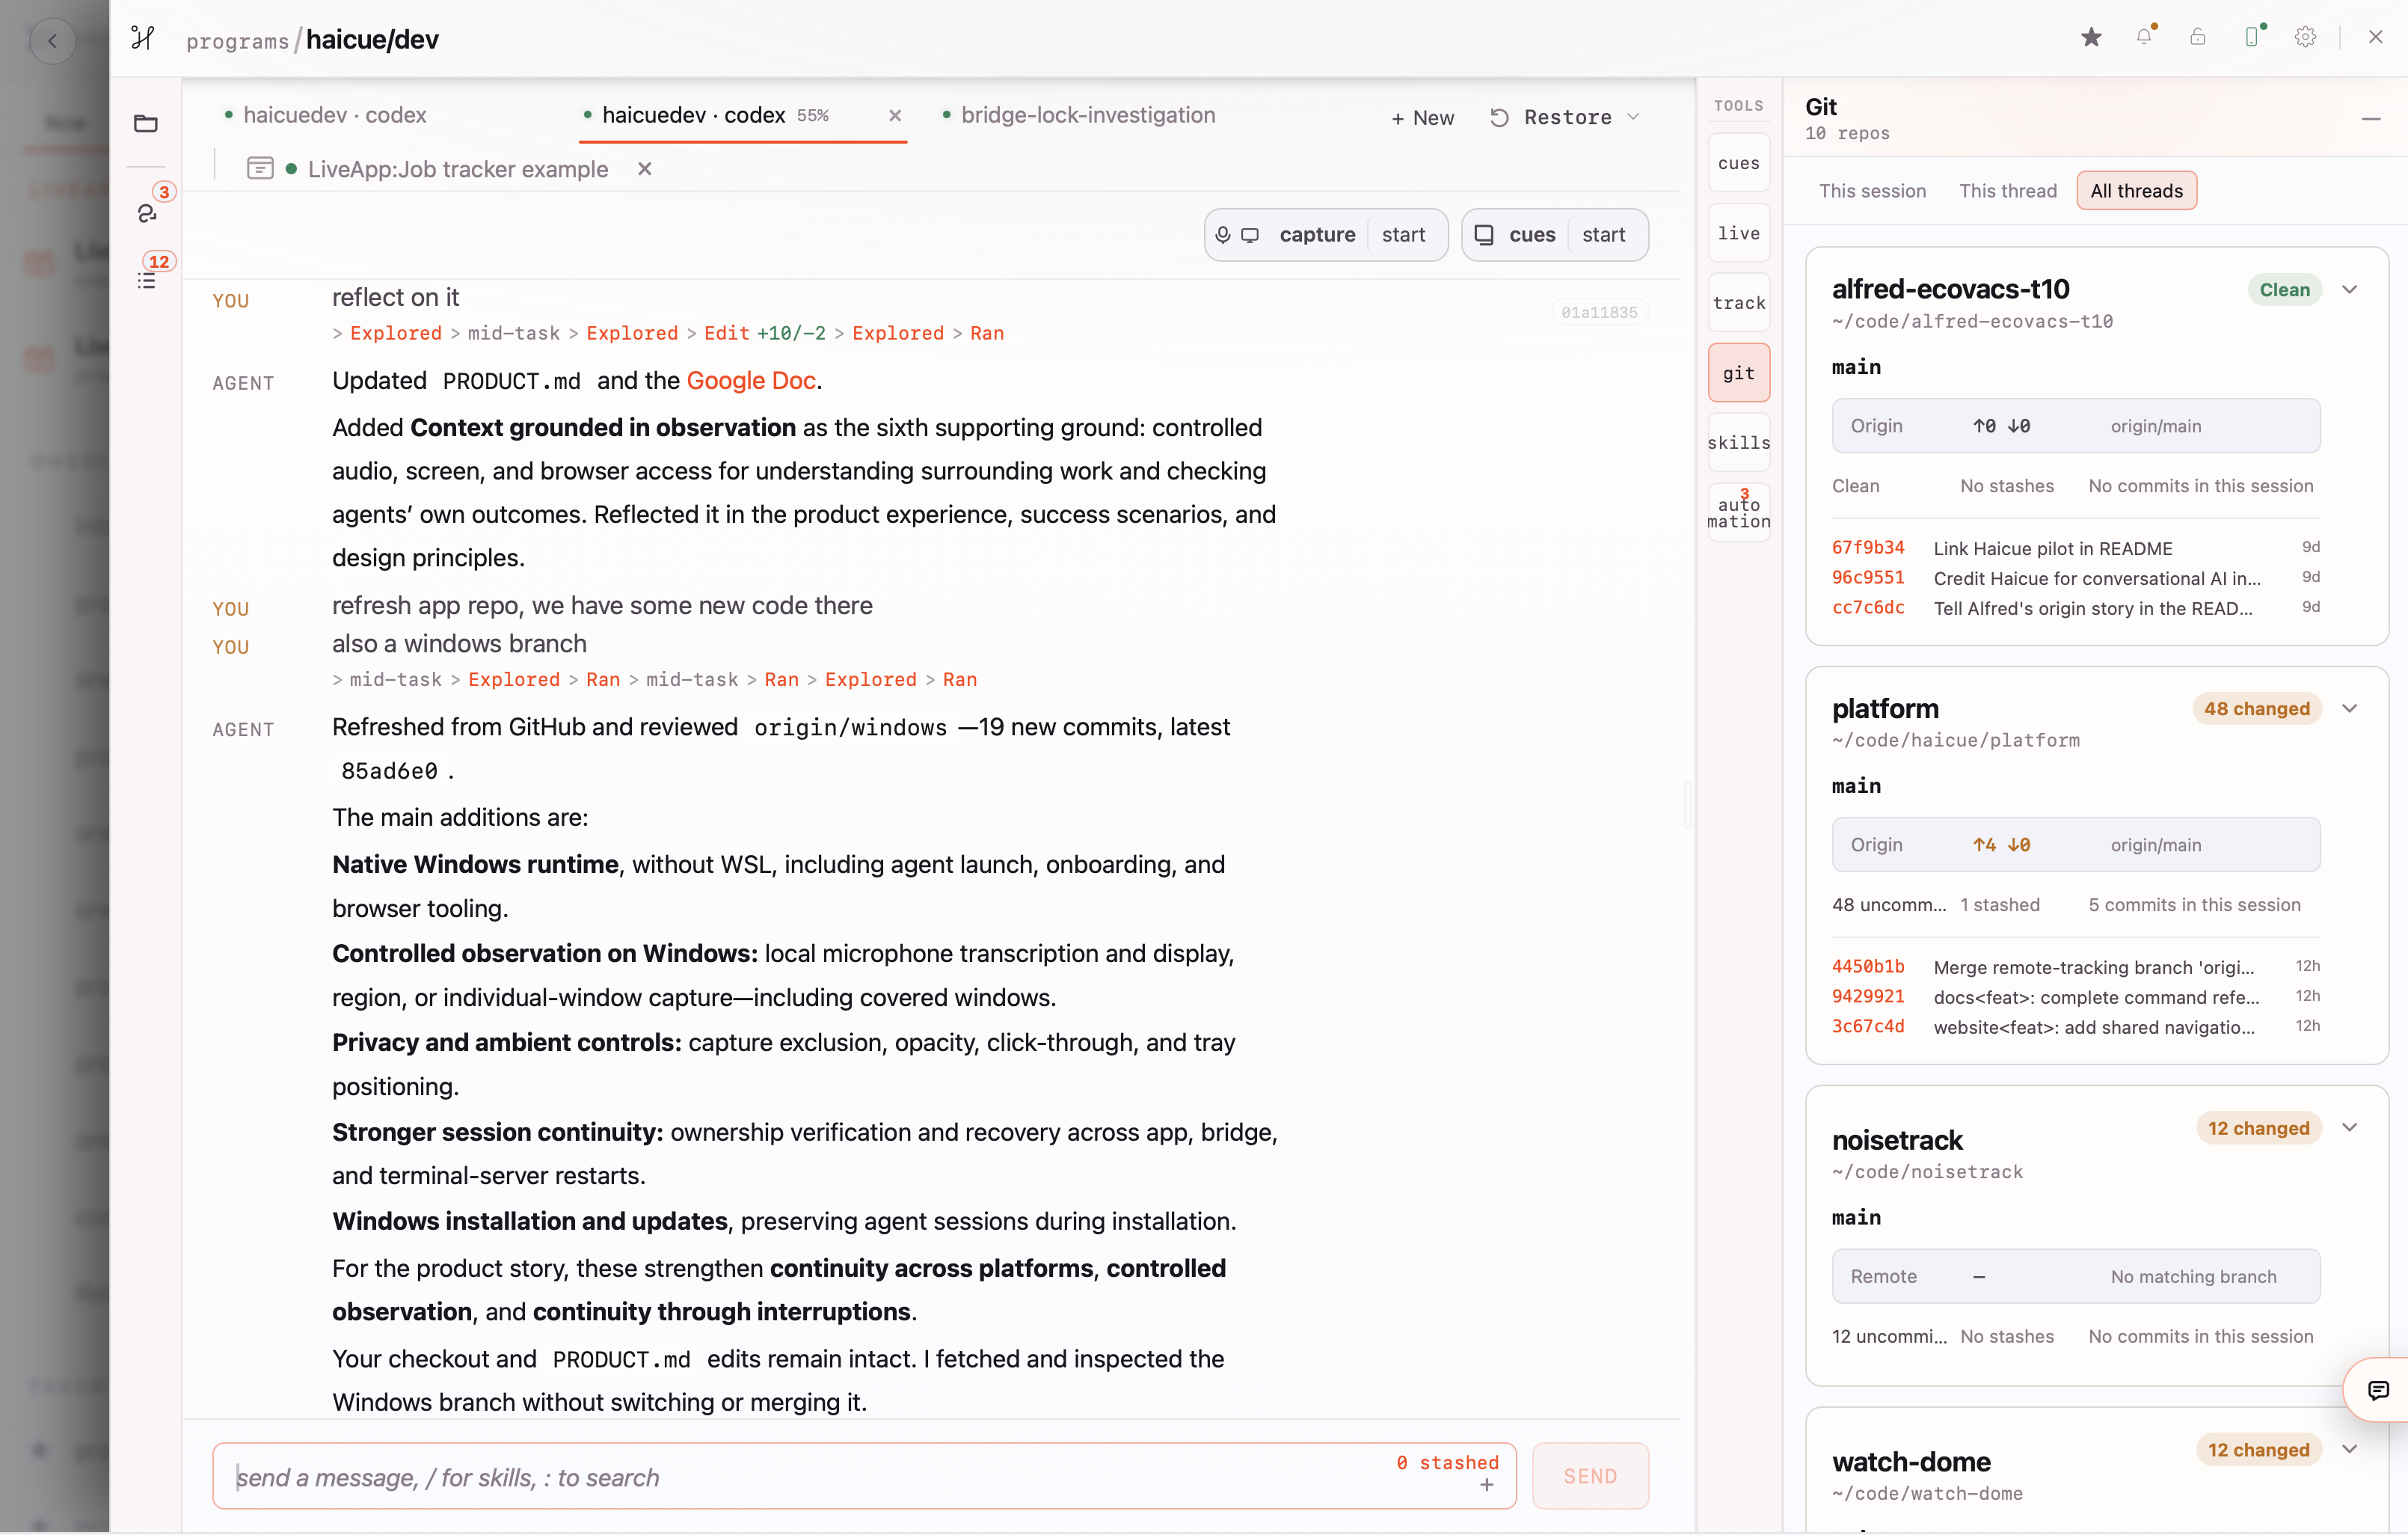
Task: Open the track tool
Action: point(1739,303)
